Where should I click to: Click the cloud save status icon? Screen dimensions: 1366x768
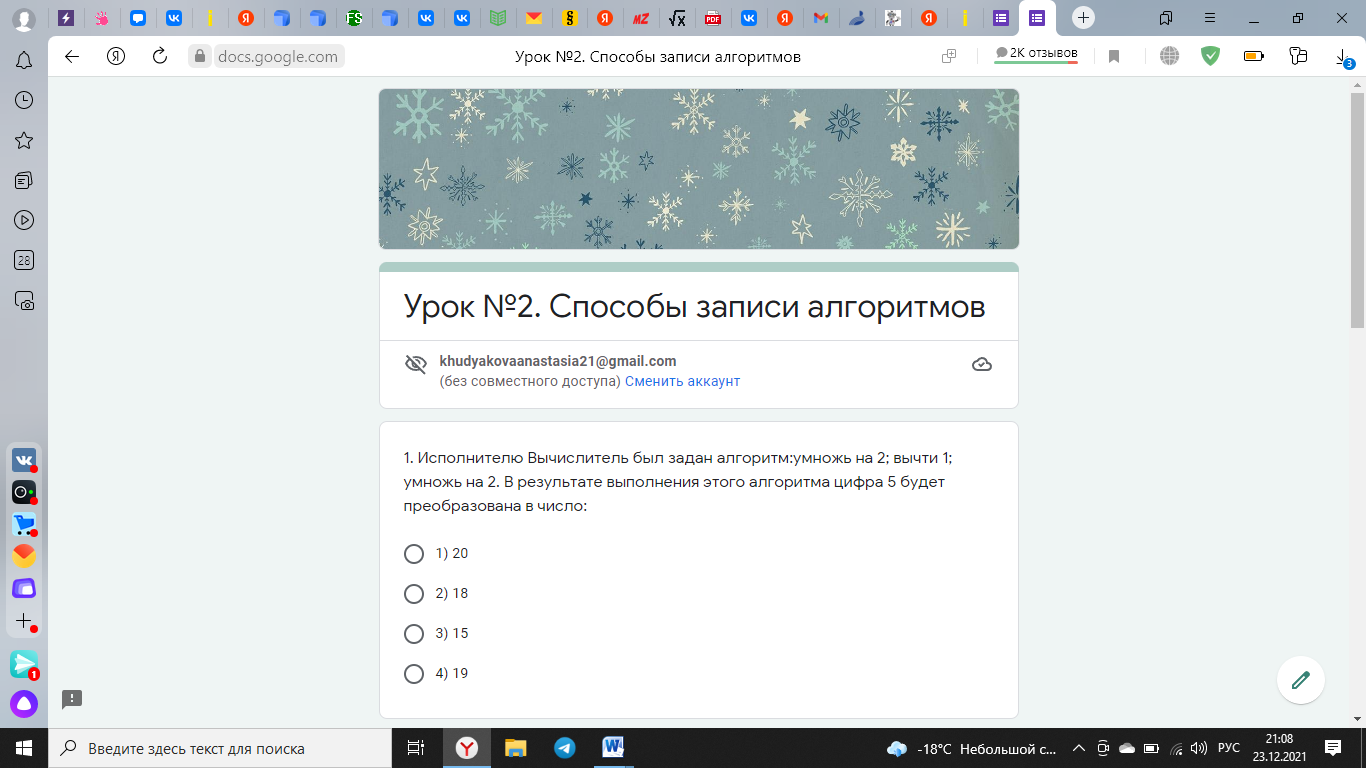[x=981, y=364]
